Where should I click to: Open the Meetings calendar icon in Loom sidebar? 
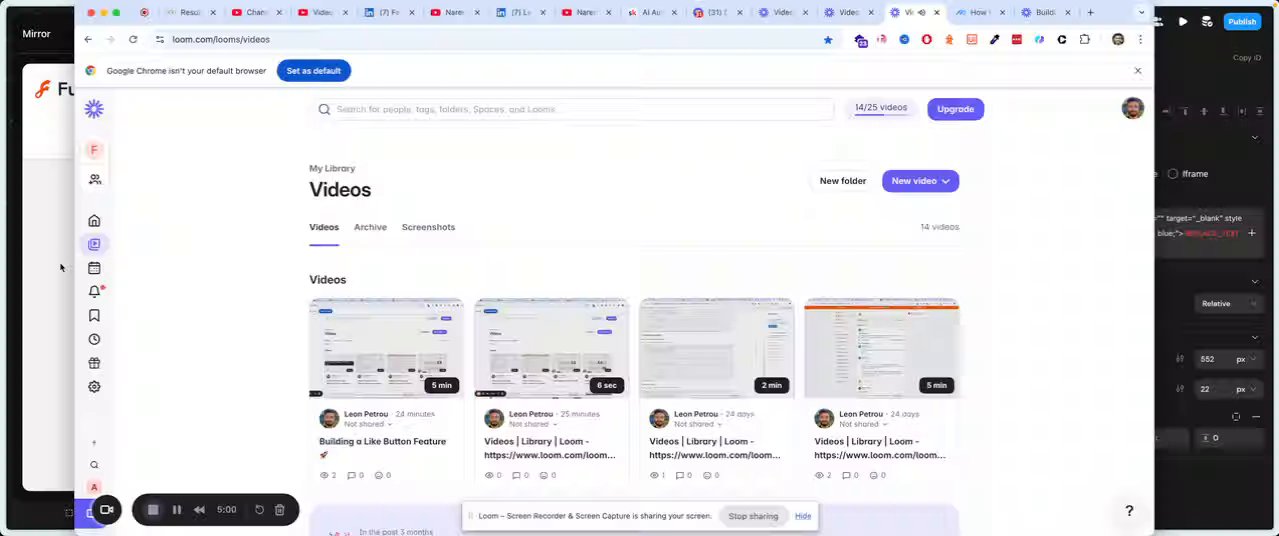pyautogui.click(x=94, y=268)
